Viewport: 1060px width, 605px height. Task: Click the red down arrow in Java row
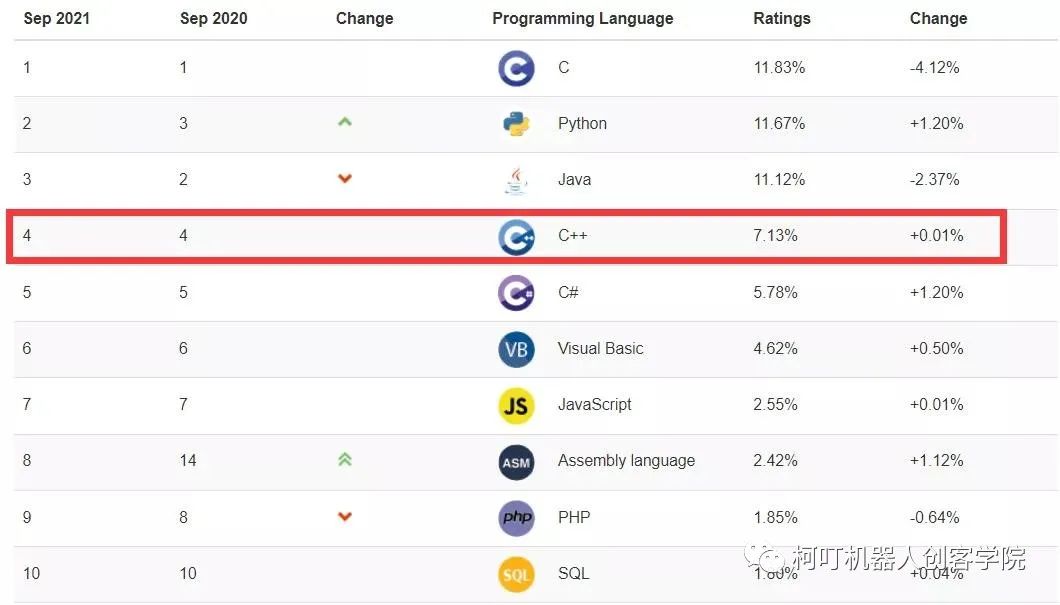tap(345, 178)
